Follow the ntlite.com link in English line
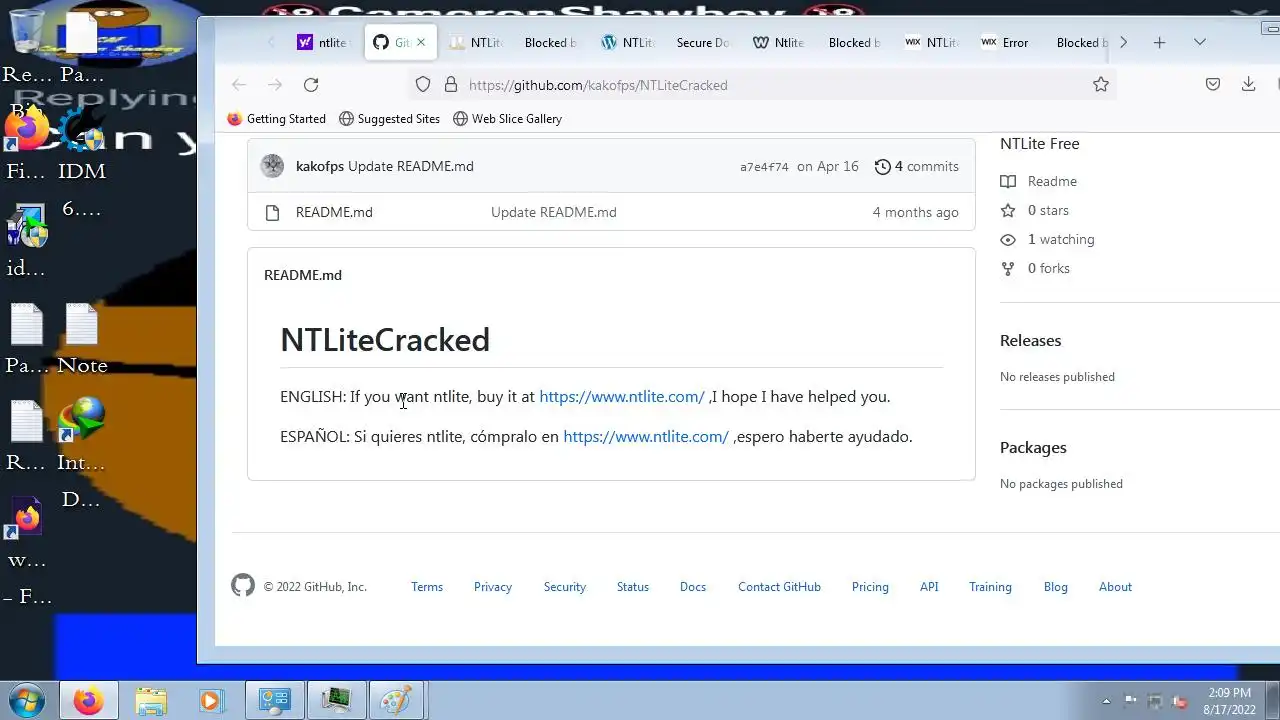The width and height of the screenshot is (1280, 720). pyautogui.click(x=622, y=396)
